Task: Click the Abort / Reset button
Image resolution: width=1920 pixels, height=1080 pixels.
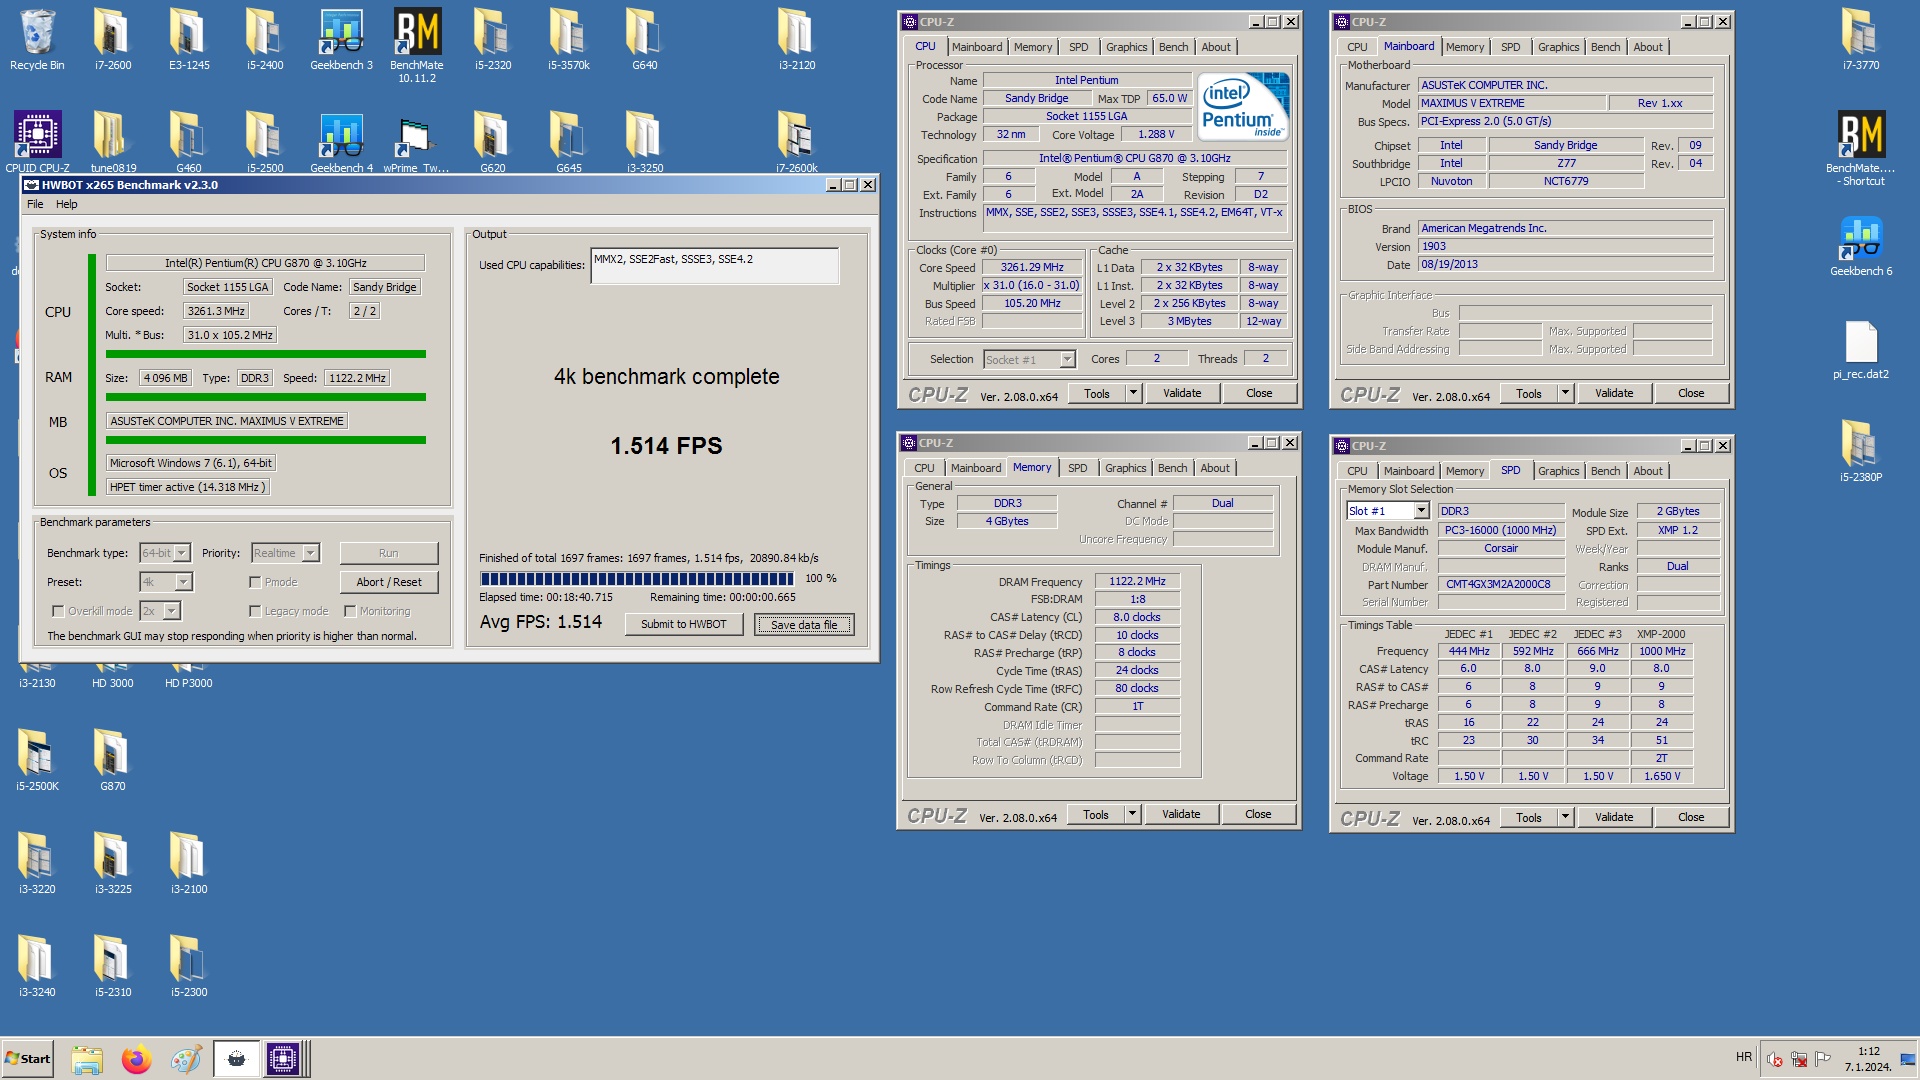Action: pos(389,582)
